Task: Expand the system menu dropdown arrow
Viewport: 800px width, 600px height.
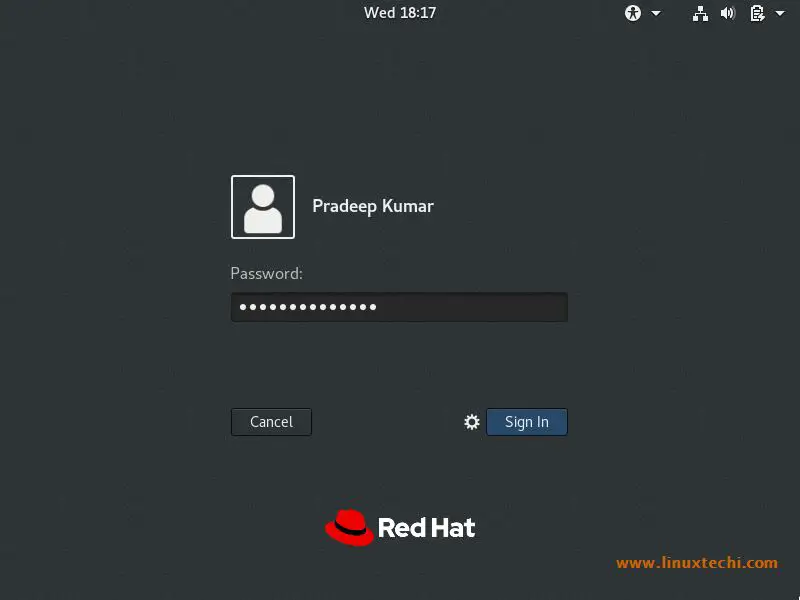Action: [780, 13]
